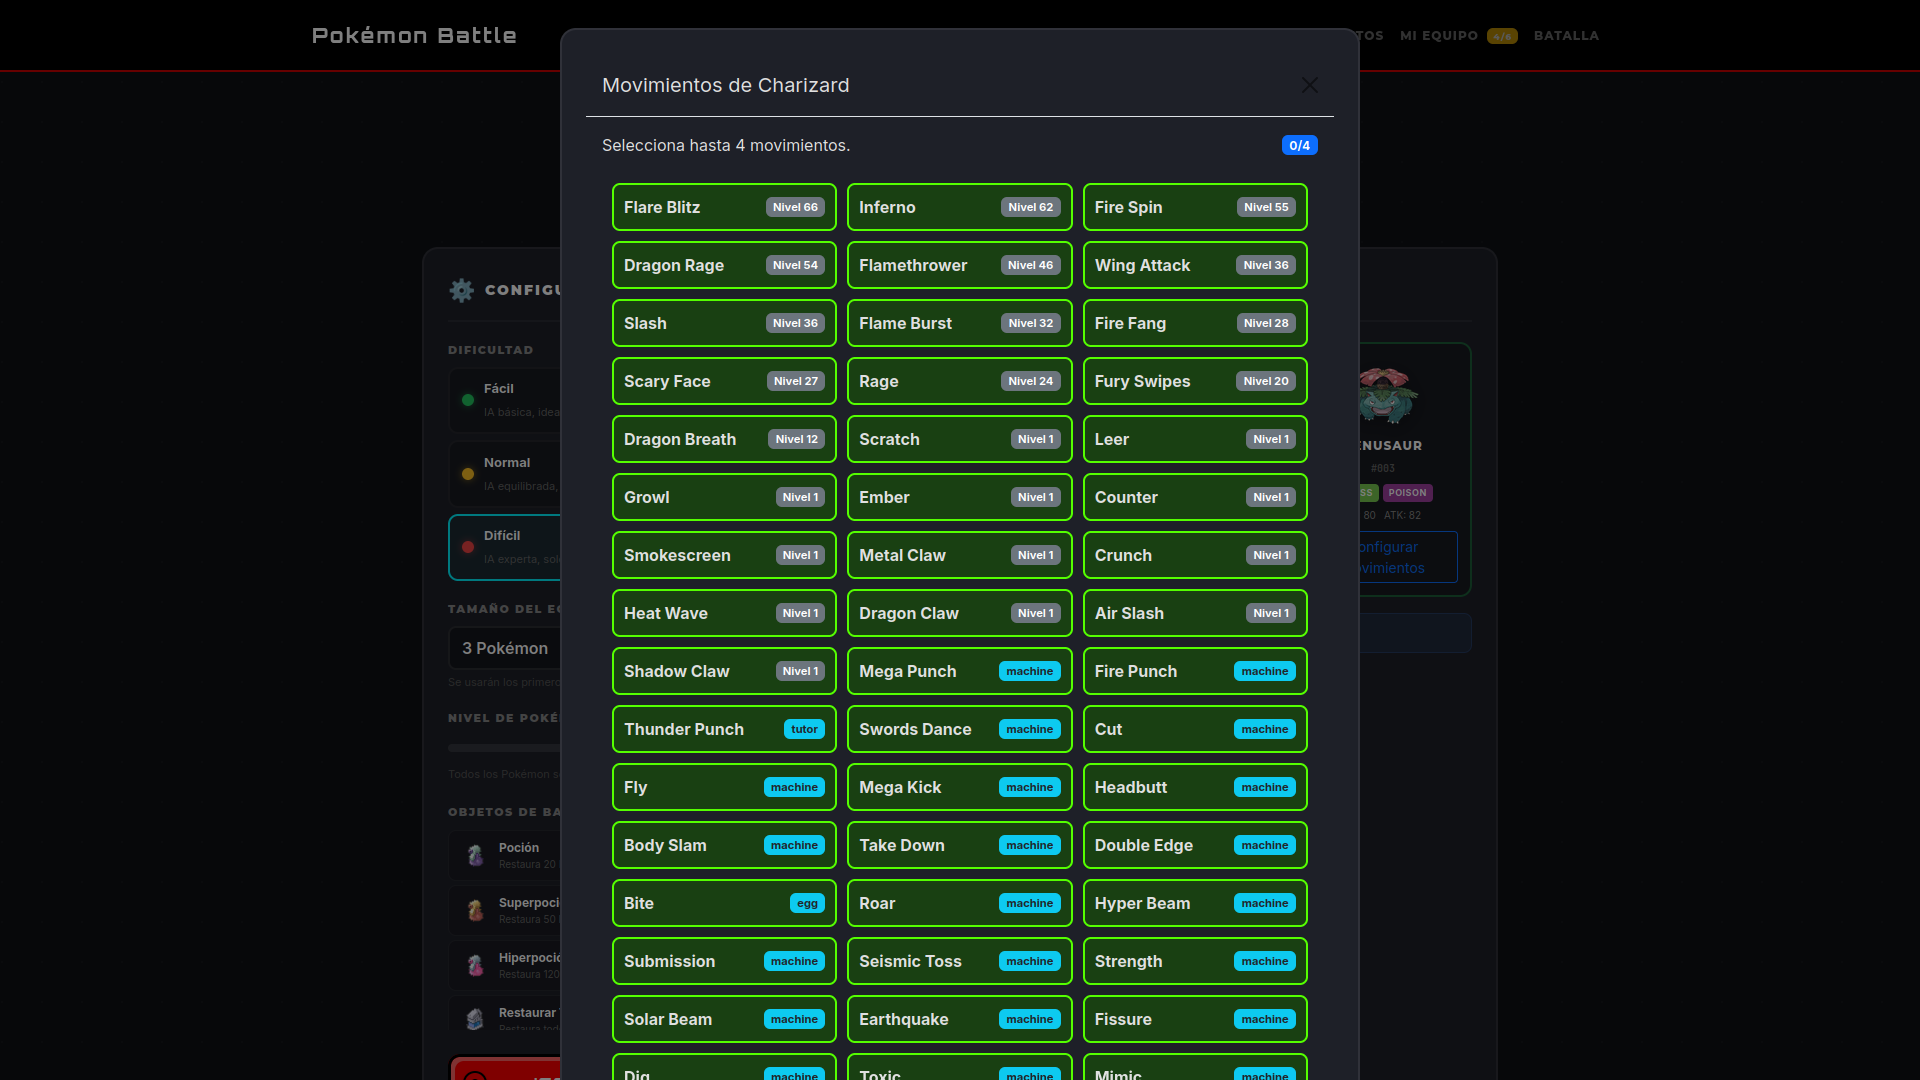Open the MI EQUIPO navigation tab
The height and width of the screenshot is (1080, 1920).
pos(1459,36)
